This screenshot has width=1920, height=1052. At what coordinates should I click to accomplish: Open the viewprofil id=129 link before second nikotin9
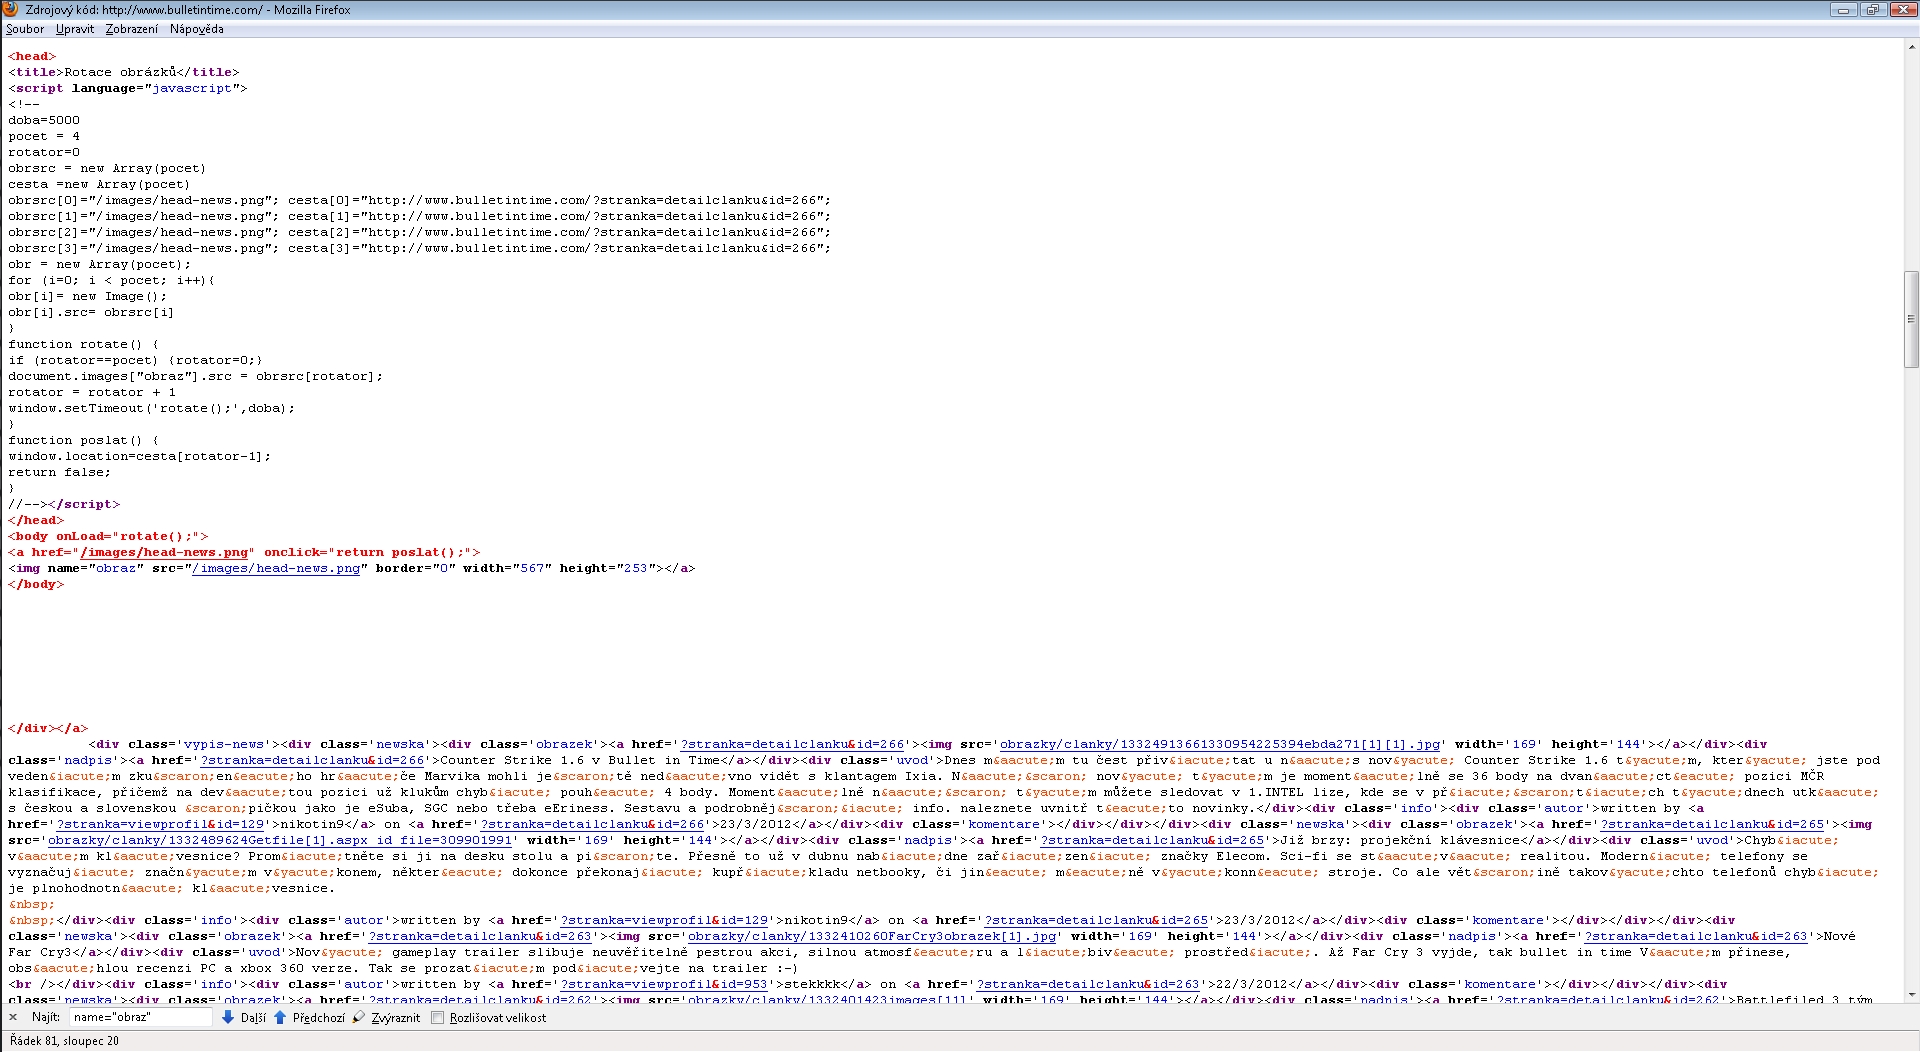[x=664, y=920]
